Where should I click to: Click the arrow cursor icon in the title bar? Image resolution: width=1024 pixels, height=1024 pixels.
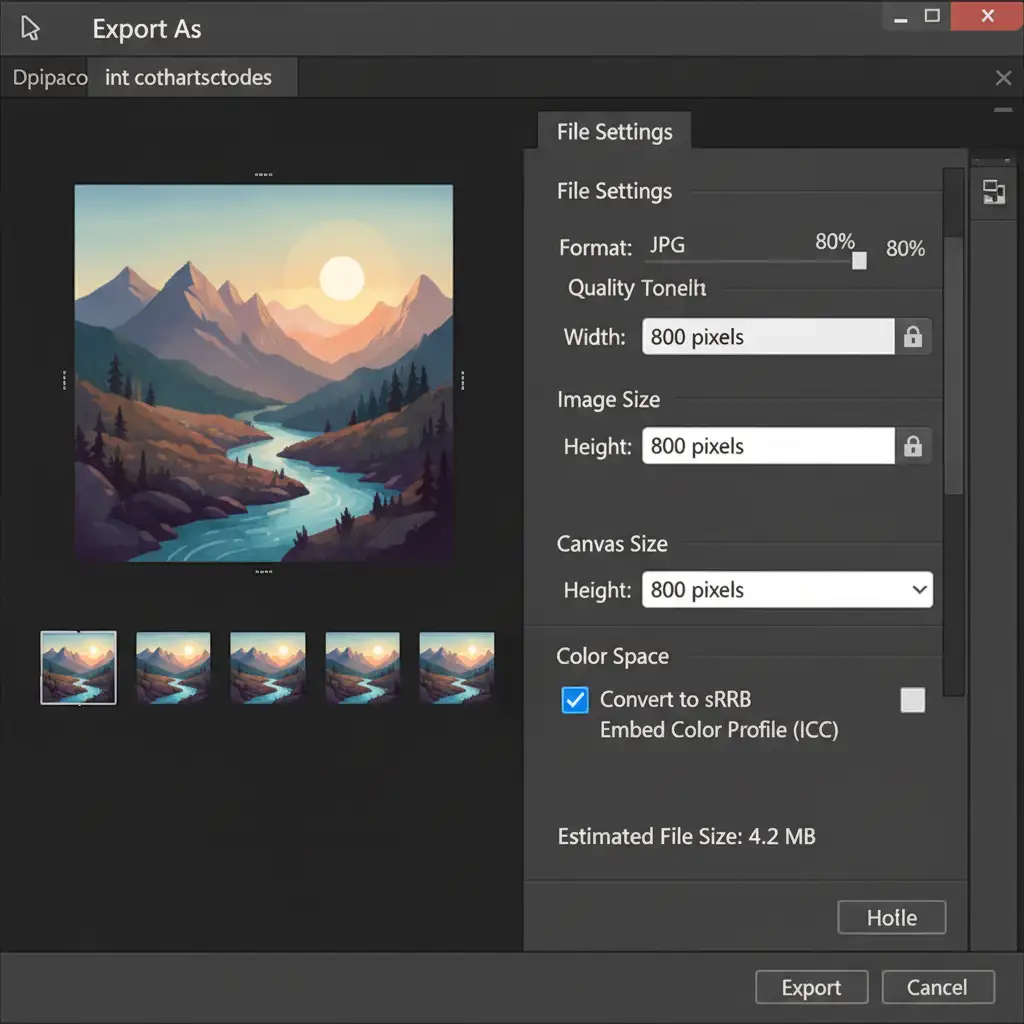31,29
